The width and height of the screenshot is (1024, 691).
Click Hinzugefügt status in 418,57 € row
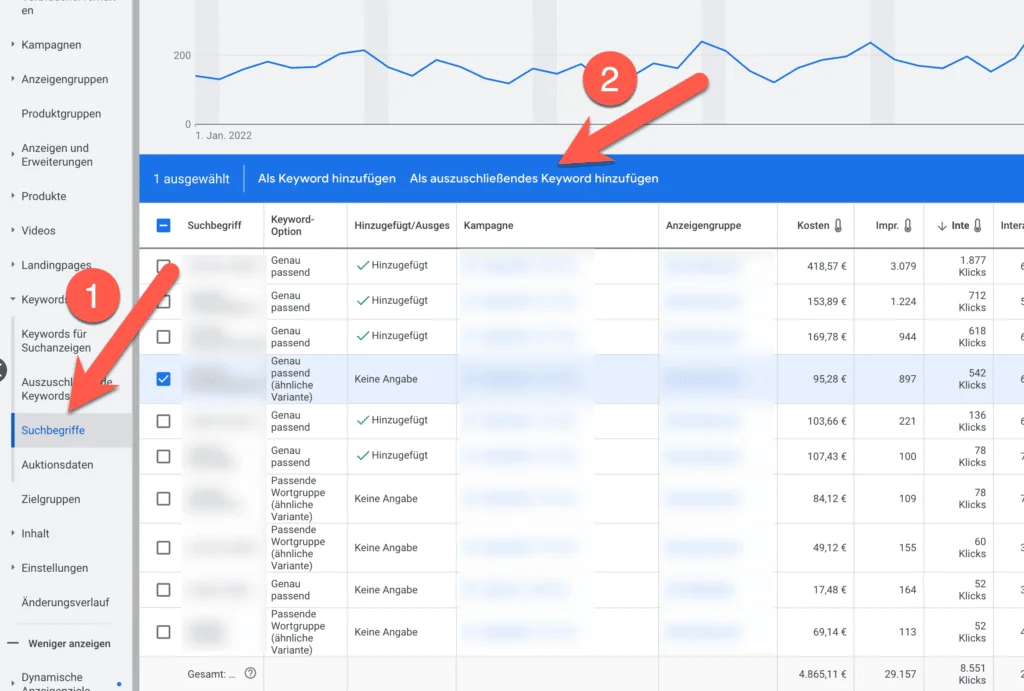point(392,265)
